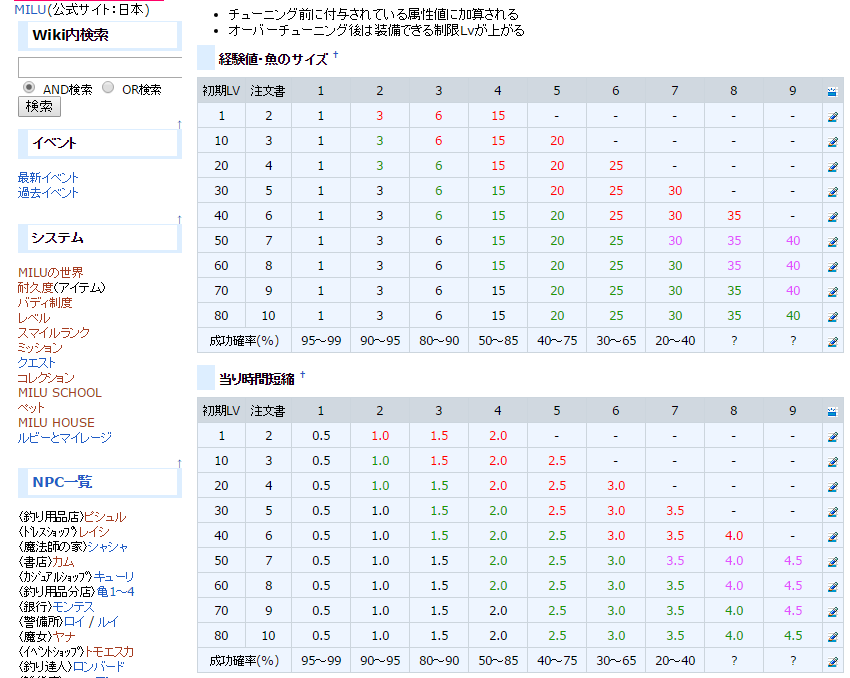Image resolution: width=850 pixels, height=678 pixels.
Task: Click edit pencil for 当り時間短縮 initial LV 30 row
Action: 832,511
